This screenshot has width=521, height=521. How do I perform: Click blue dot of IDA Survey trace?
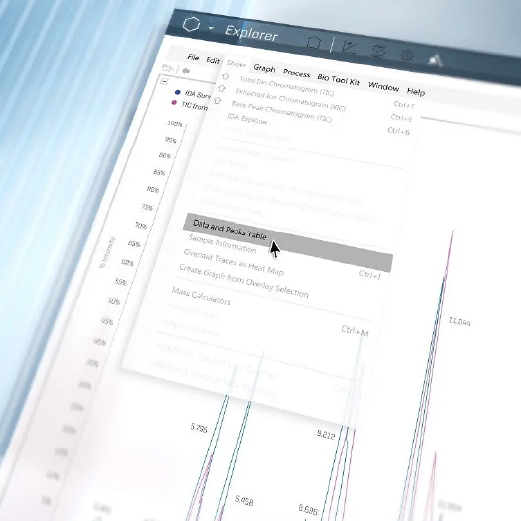(x=178, y=92)
